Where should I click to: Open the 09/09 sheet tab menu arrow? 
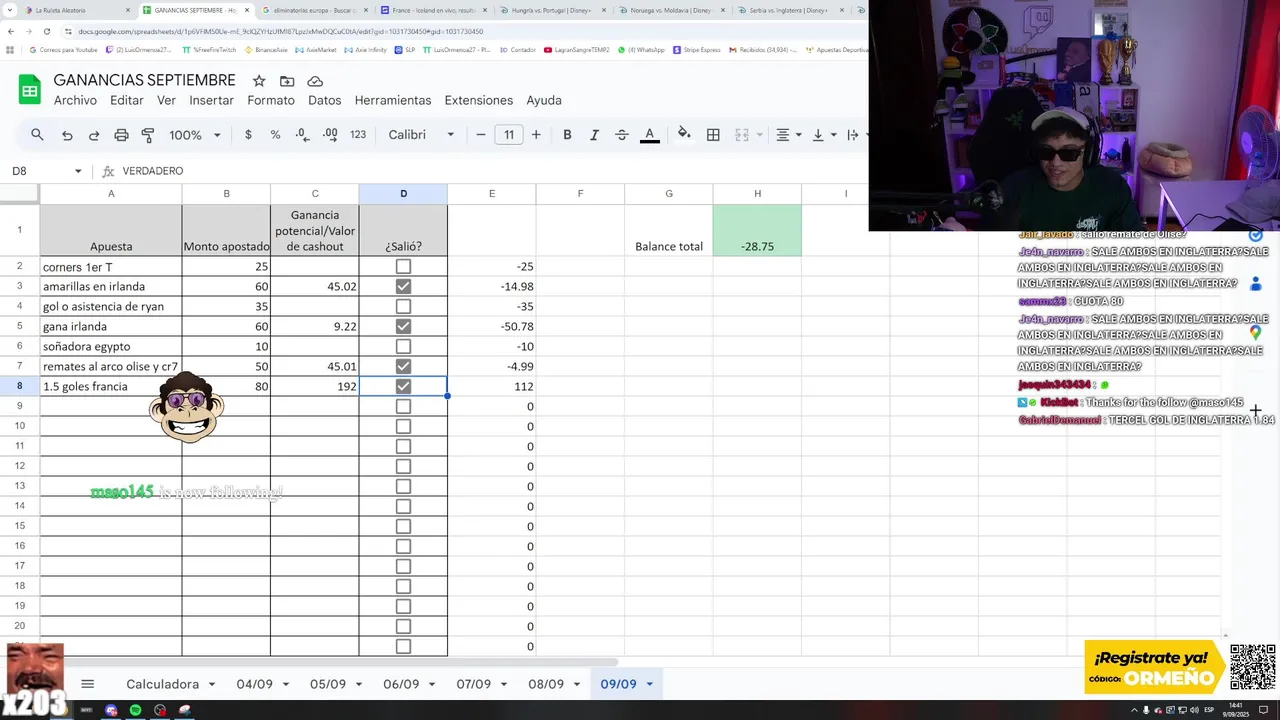[649, 684]
